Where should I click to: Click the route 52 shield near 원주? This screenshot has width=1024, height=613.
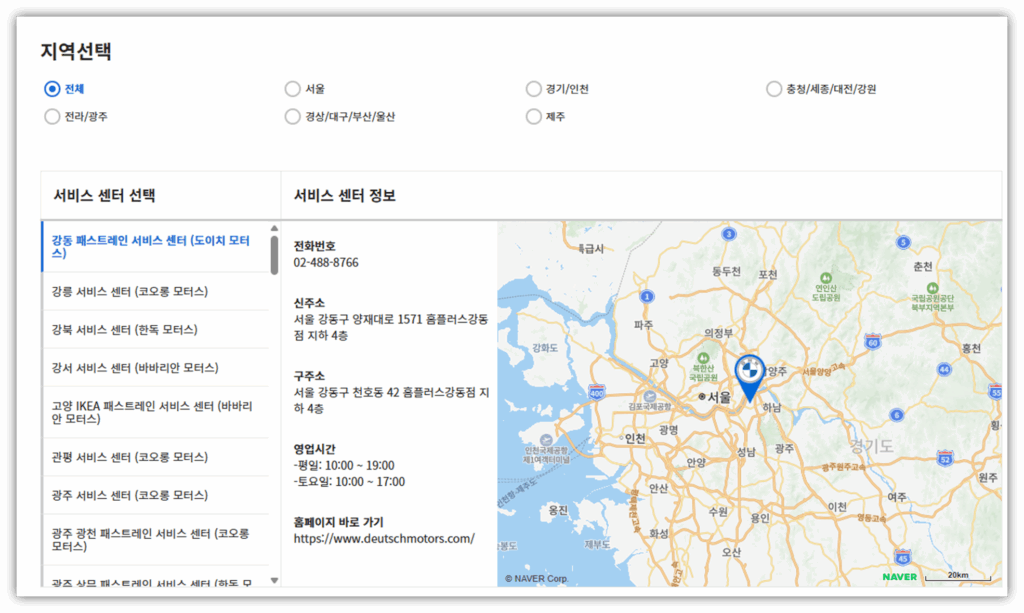[x=945, y=459]
